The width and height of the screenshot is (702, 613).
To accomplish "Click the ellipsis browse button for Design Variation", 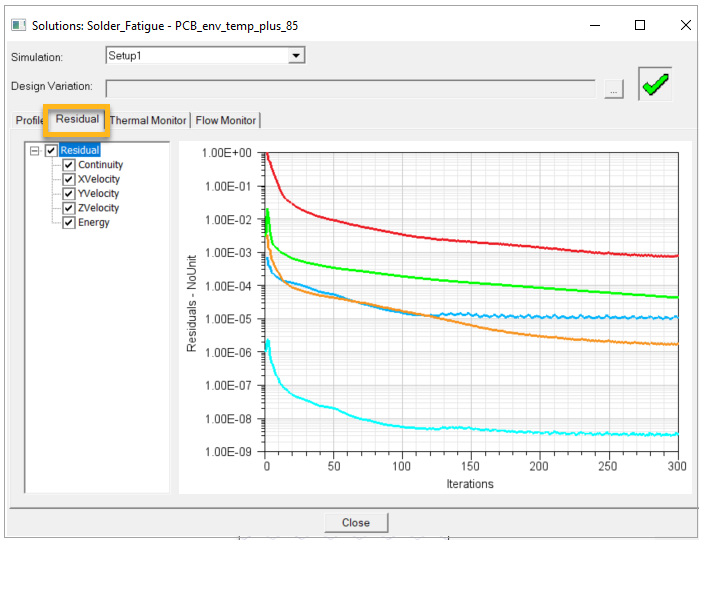I will pos(614,90).
